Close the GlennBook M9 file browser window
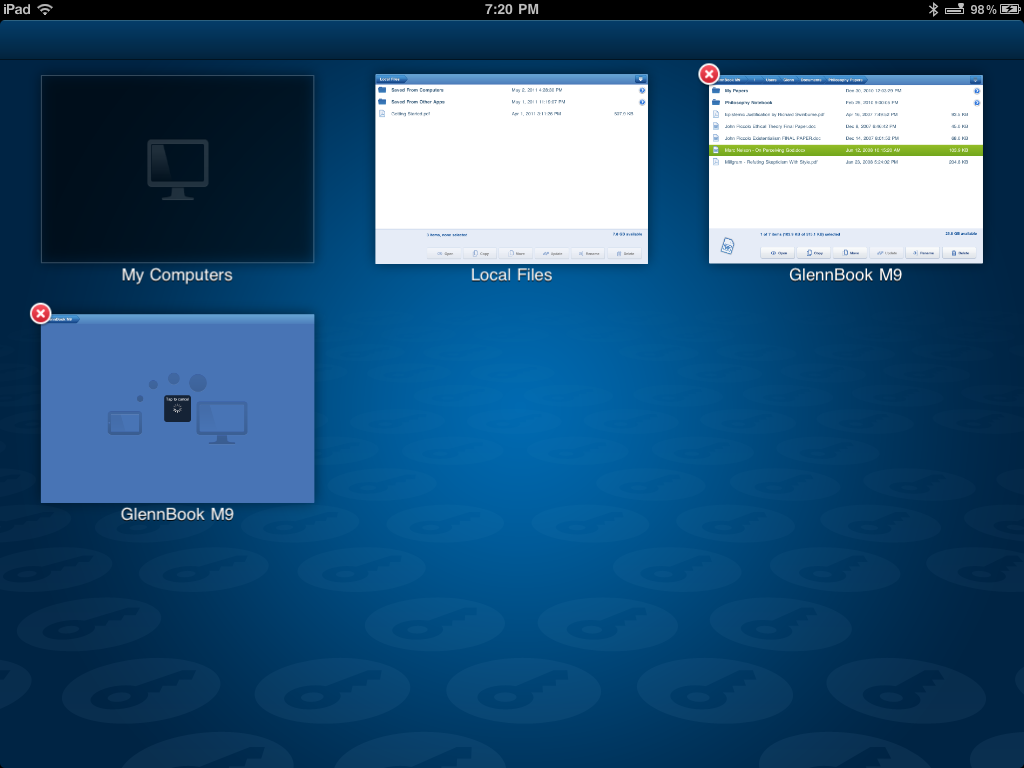Viewport: 1024px width, 768px height. [x=708, y=74]
